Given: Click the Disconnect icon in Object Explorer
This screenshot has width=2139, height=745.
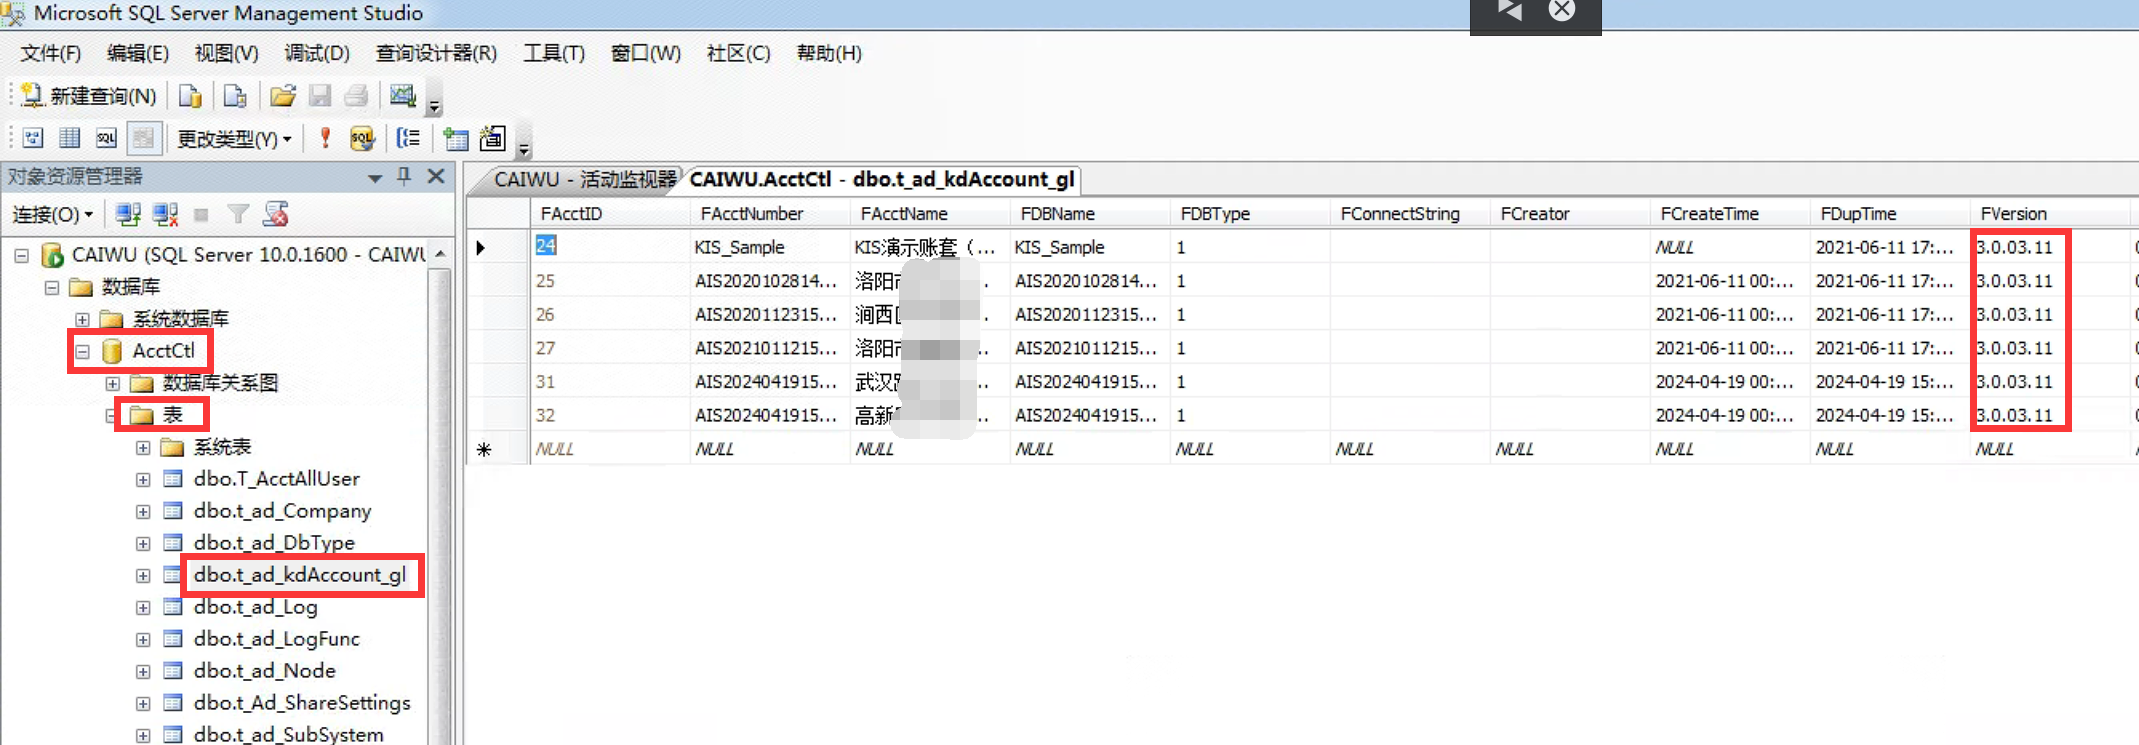Looking at the screenshot, I should 165,214.
